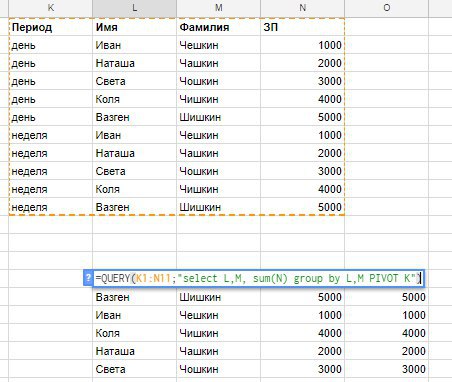Screen dimensions: 452x382
Task: Select the column K header
Action: click(51, 8)
